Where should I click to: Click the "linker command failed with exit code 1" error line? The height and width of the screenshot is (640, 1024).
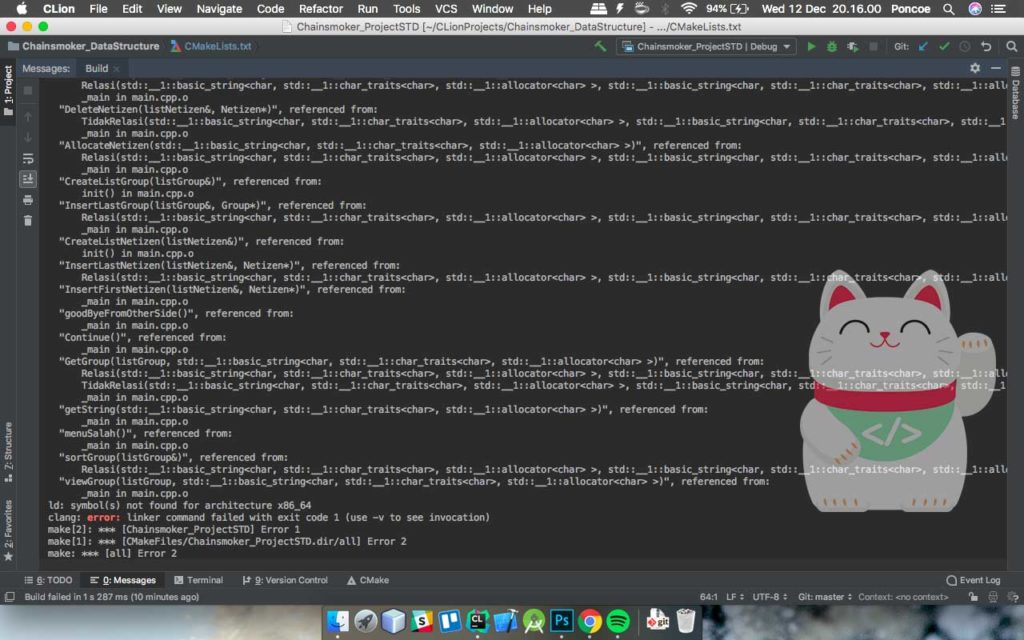tap(269, 517)
